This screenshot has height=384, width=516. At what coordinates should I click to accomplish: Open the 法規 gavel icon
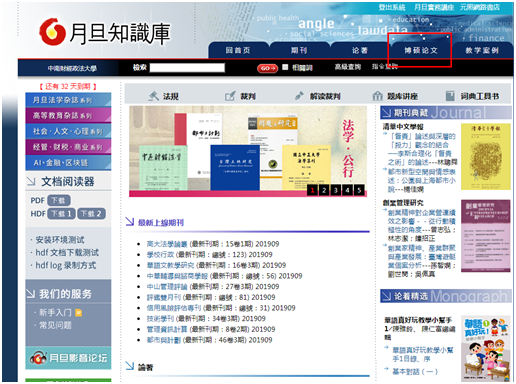(x=154, y=96)
